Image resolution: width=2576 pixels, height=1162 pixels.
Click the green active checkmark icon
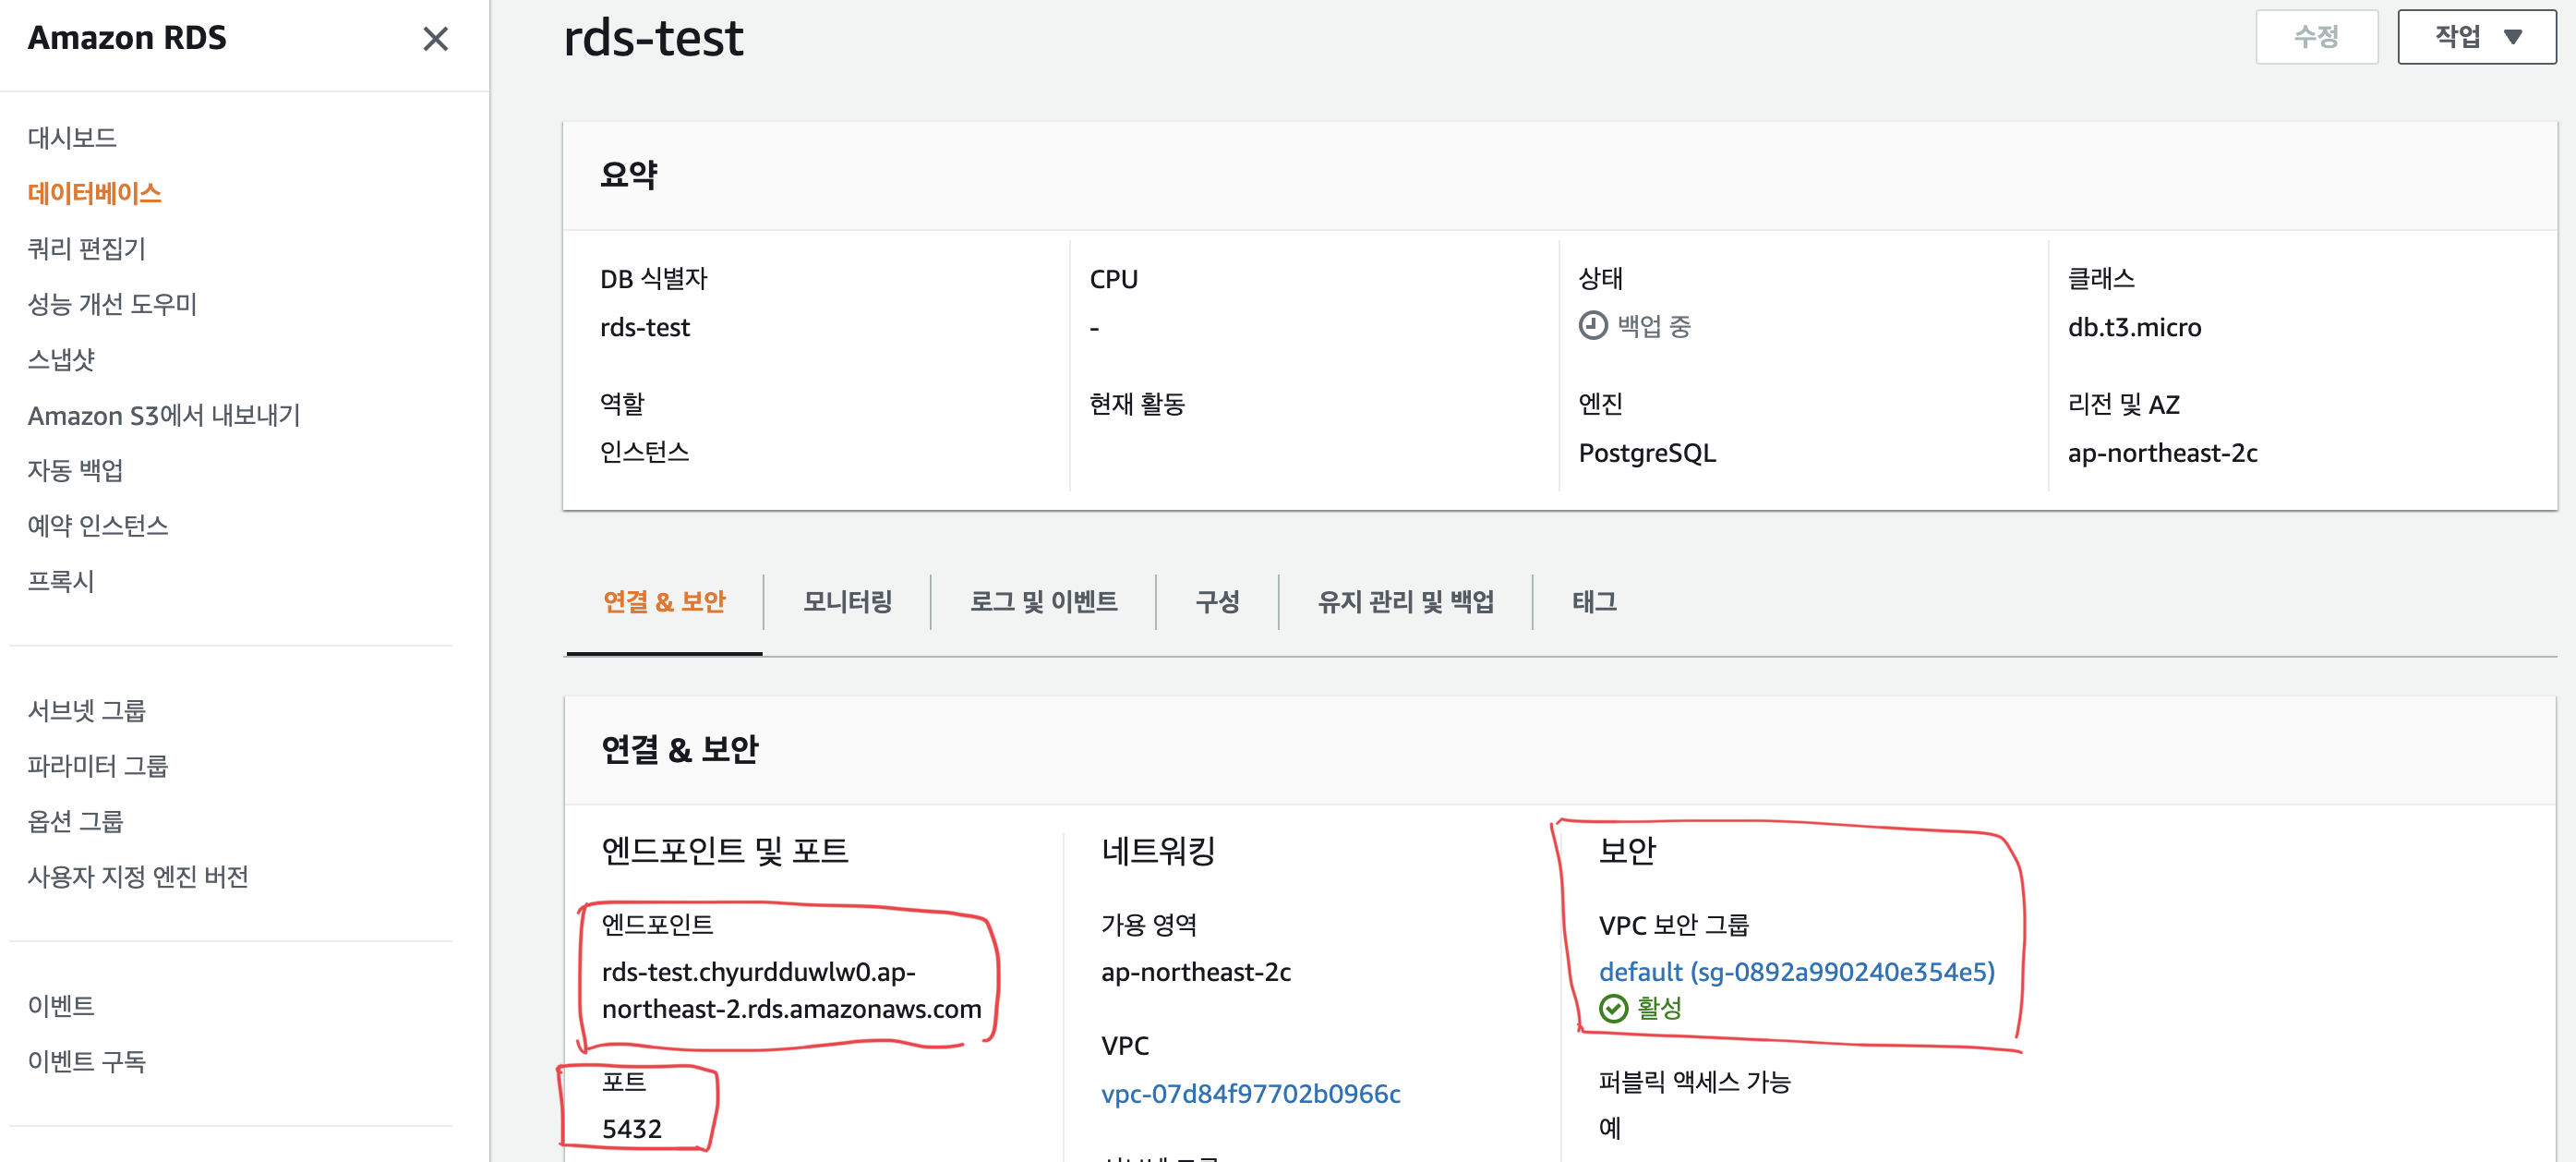click(1613, 1008)
